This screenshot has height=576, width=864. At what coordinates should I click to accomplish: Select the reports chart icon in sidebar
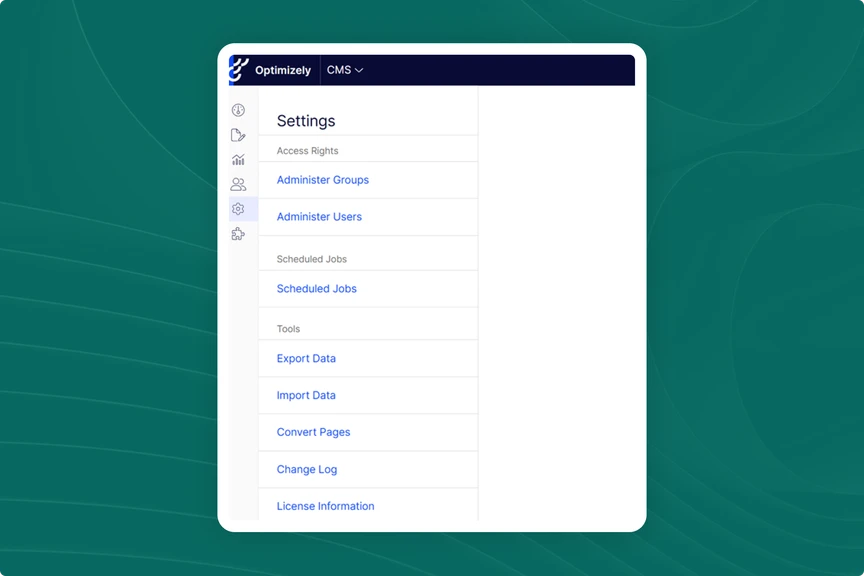pyautogui.click(x=238, y=160)
